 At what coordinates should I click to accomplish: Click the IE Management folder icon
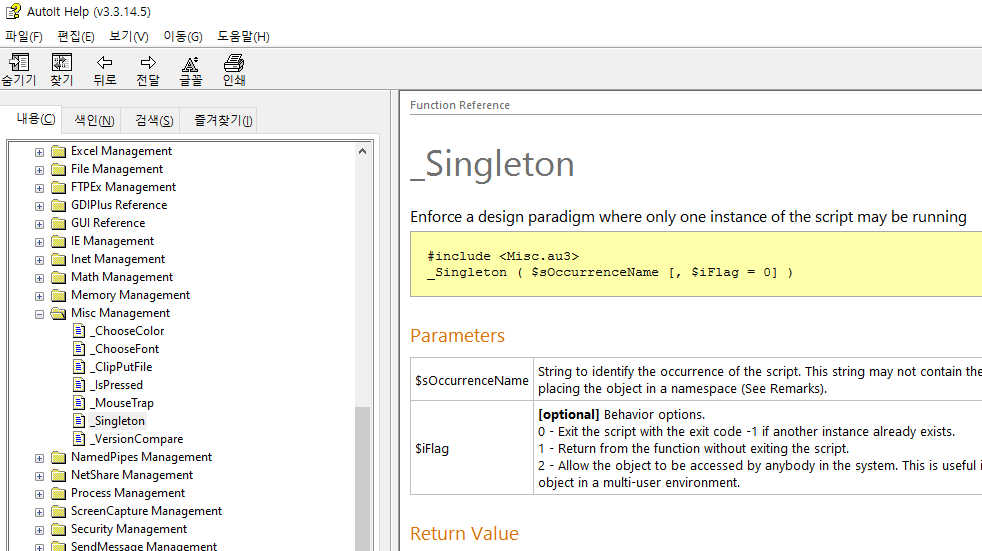click(58, 242)
